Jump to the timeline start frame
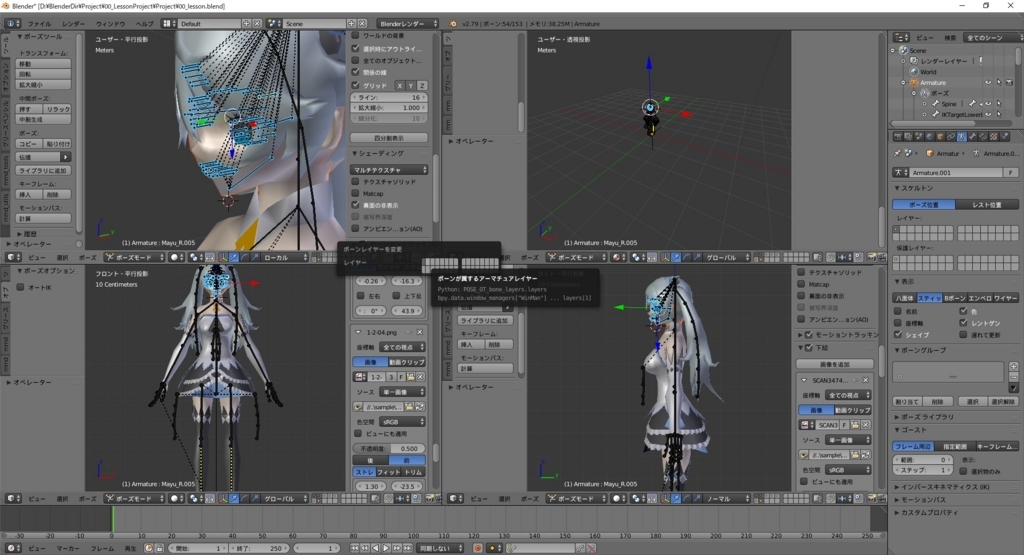 (x=354, y=548)
